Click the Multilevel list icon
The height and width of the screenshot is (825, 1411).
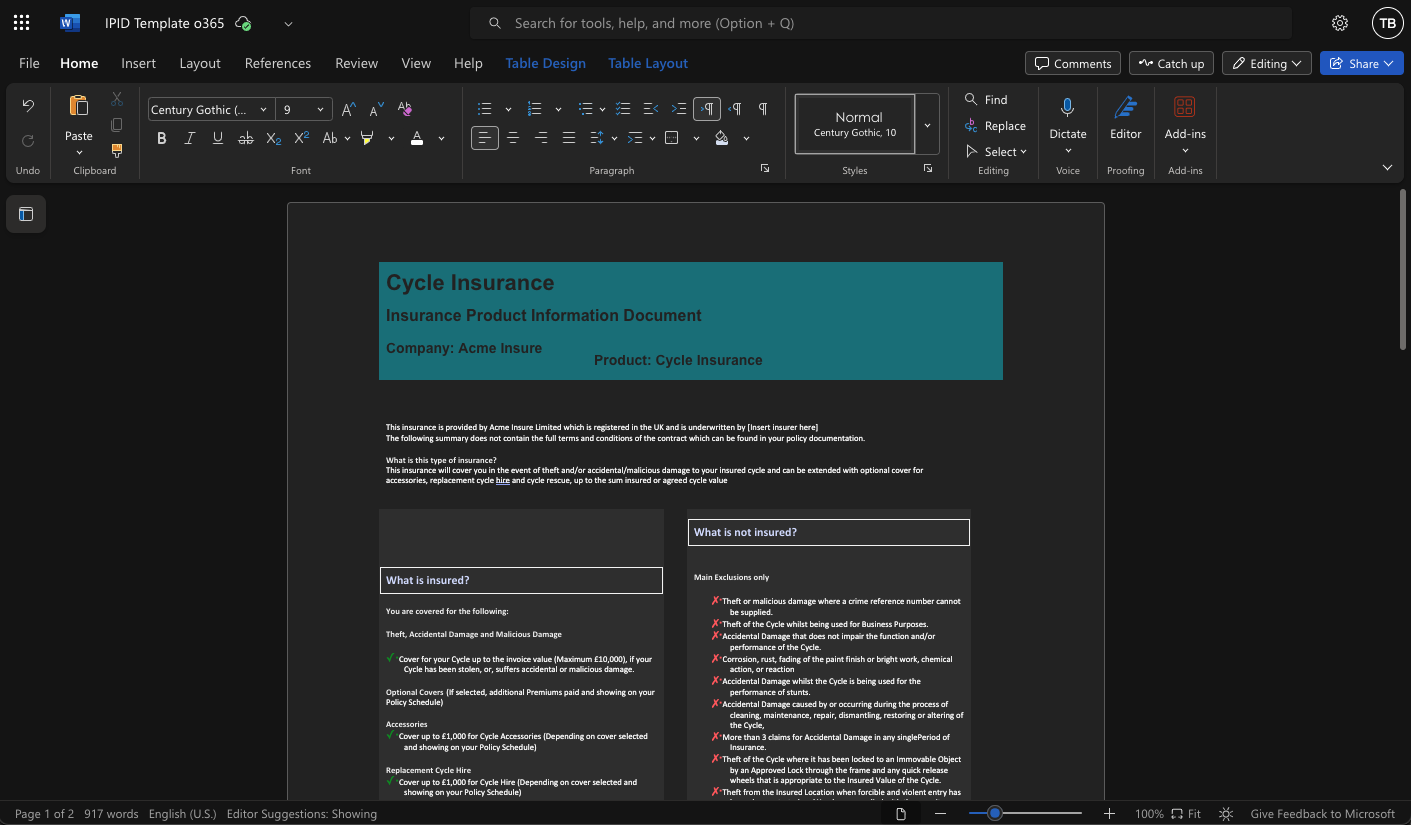586,108
